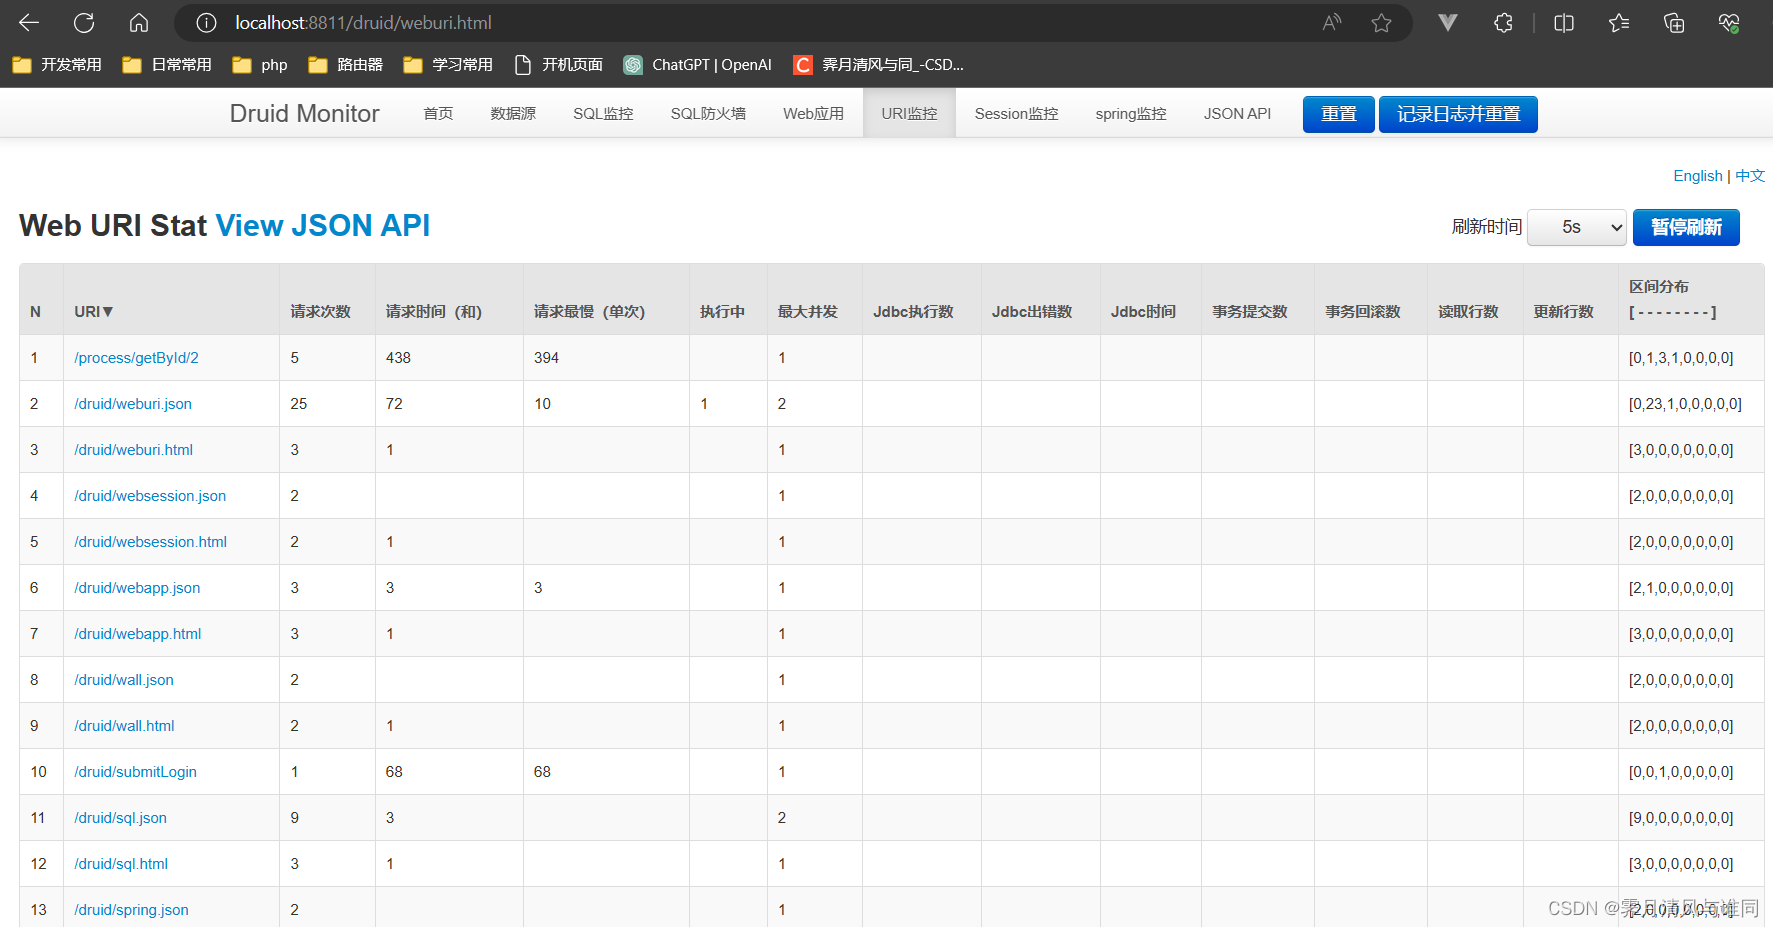This screenshot has height=927, width=1773.
Task: Open php bookmark folder
Action: [260, 64]
